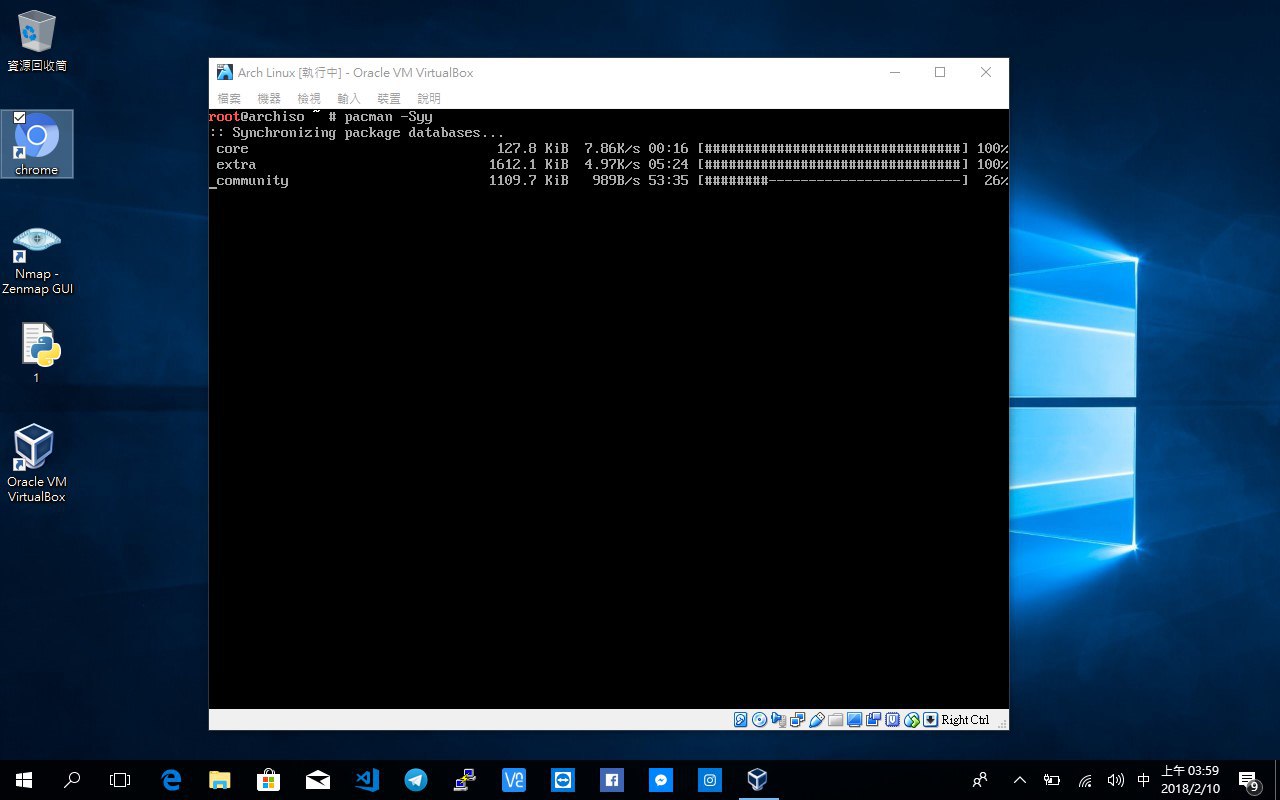
Task: Open PuTTY from the taskbar
Action: [x=465, y=780]
